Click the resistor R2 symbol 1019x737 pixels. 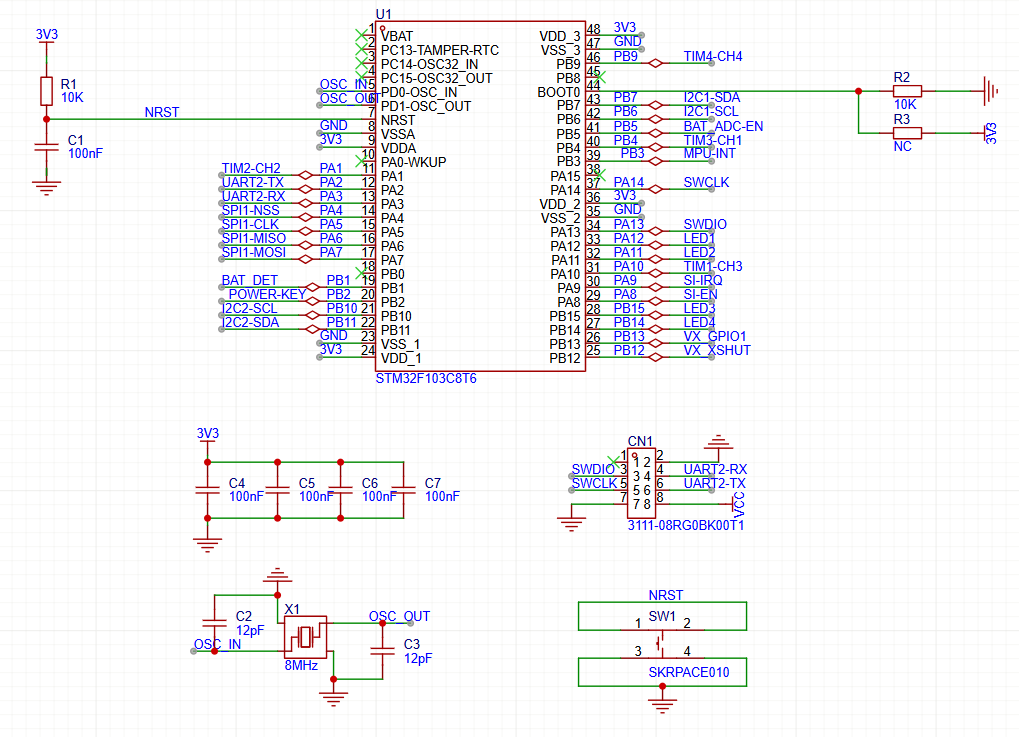coord(906,91)
